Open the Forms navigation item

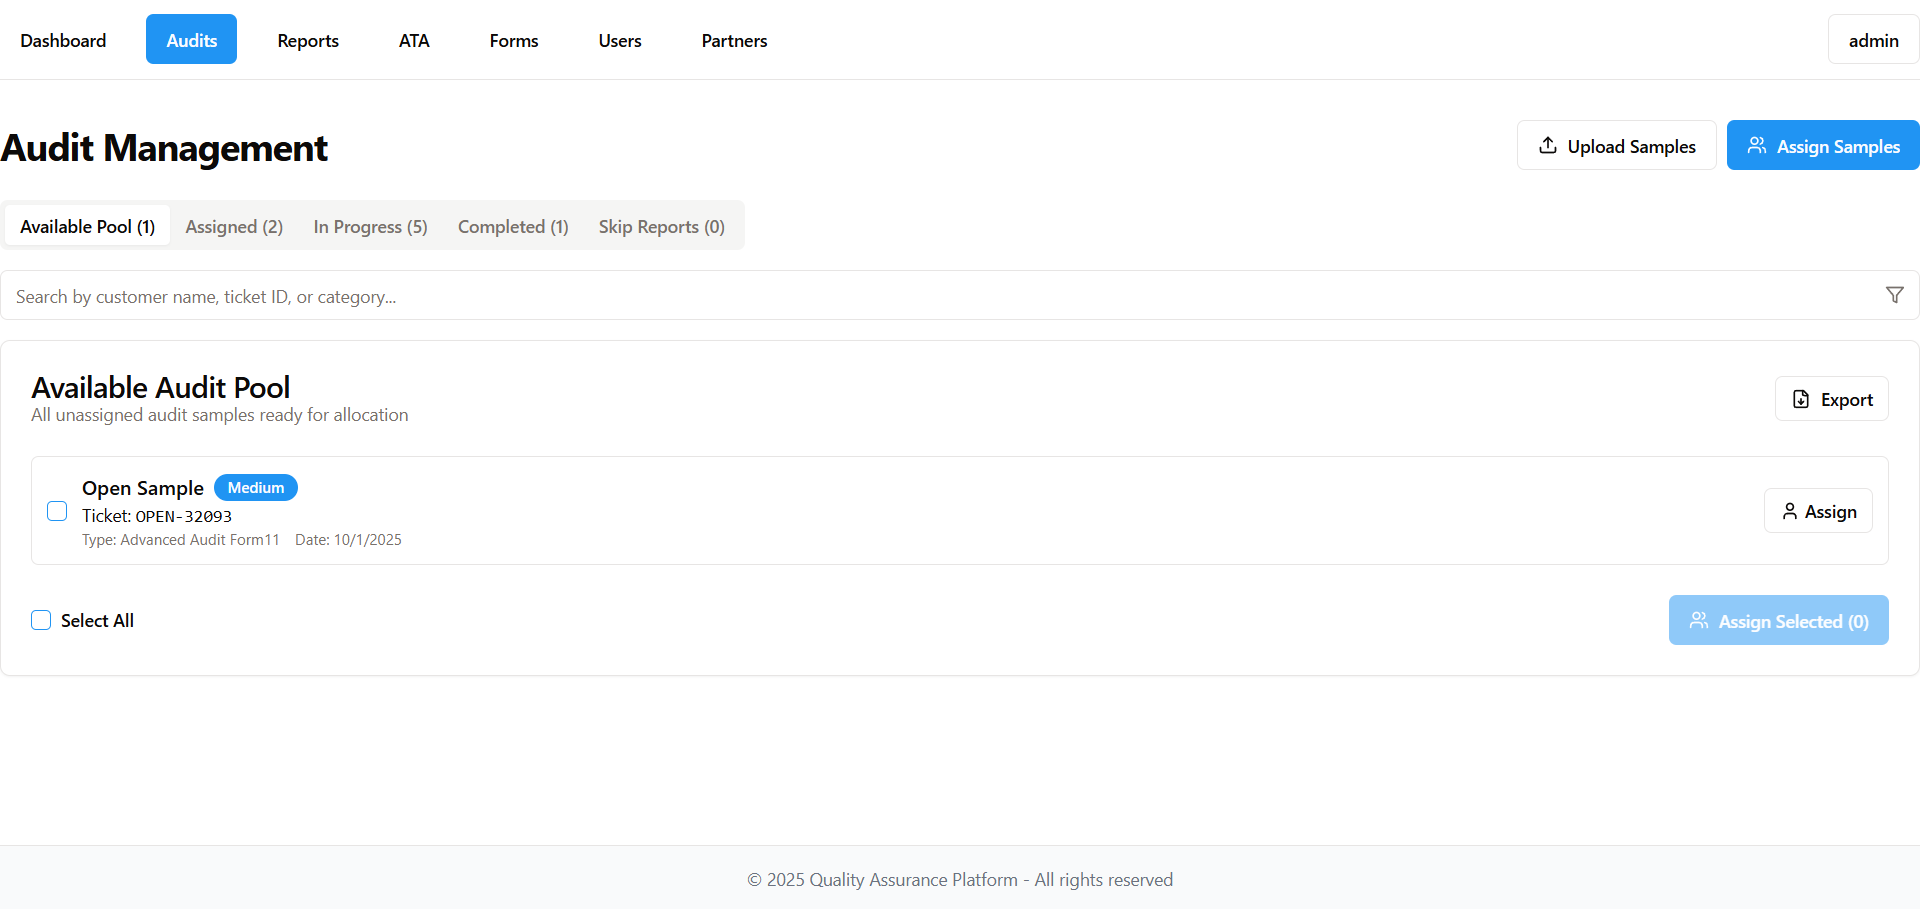coord(514,40)
